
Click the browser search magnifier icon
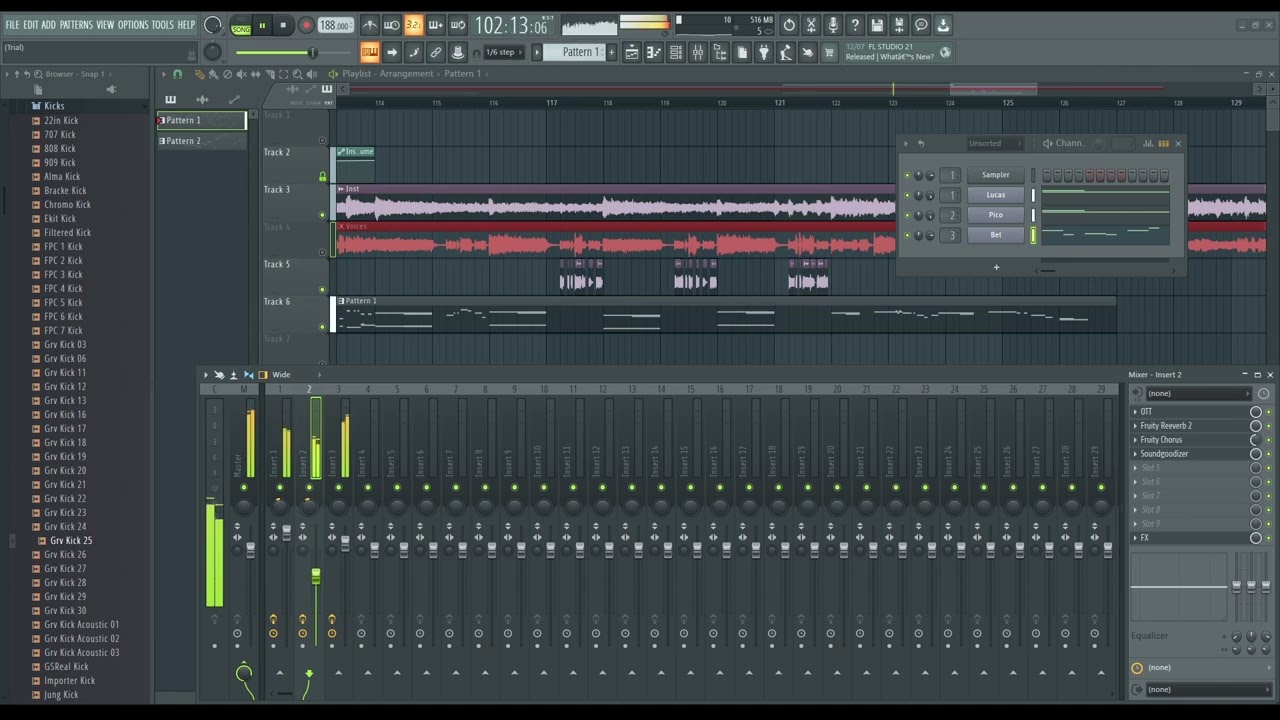point(38,74)
